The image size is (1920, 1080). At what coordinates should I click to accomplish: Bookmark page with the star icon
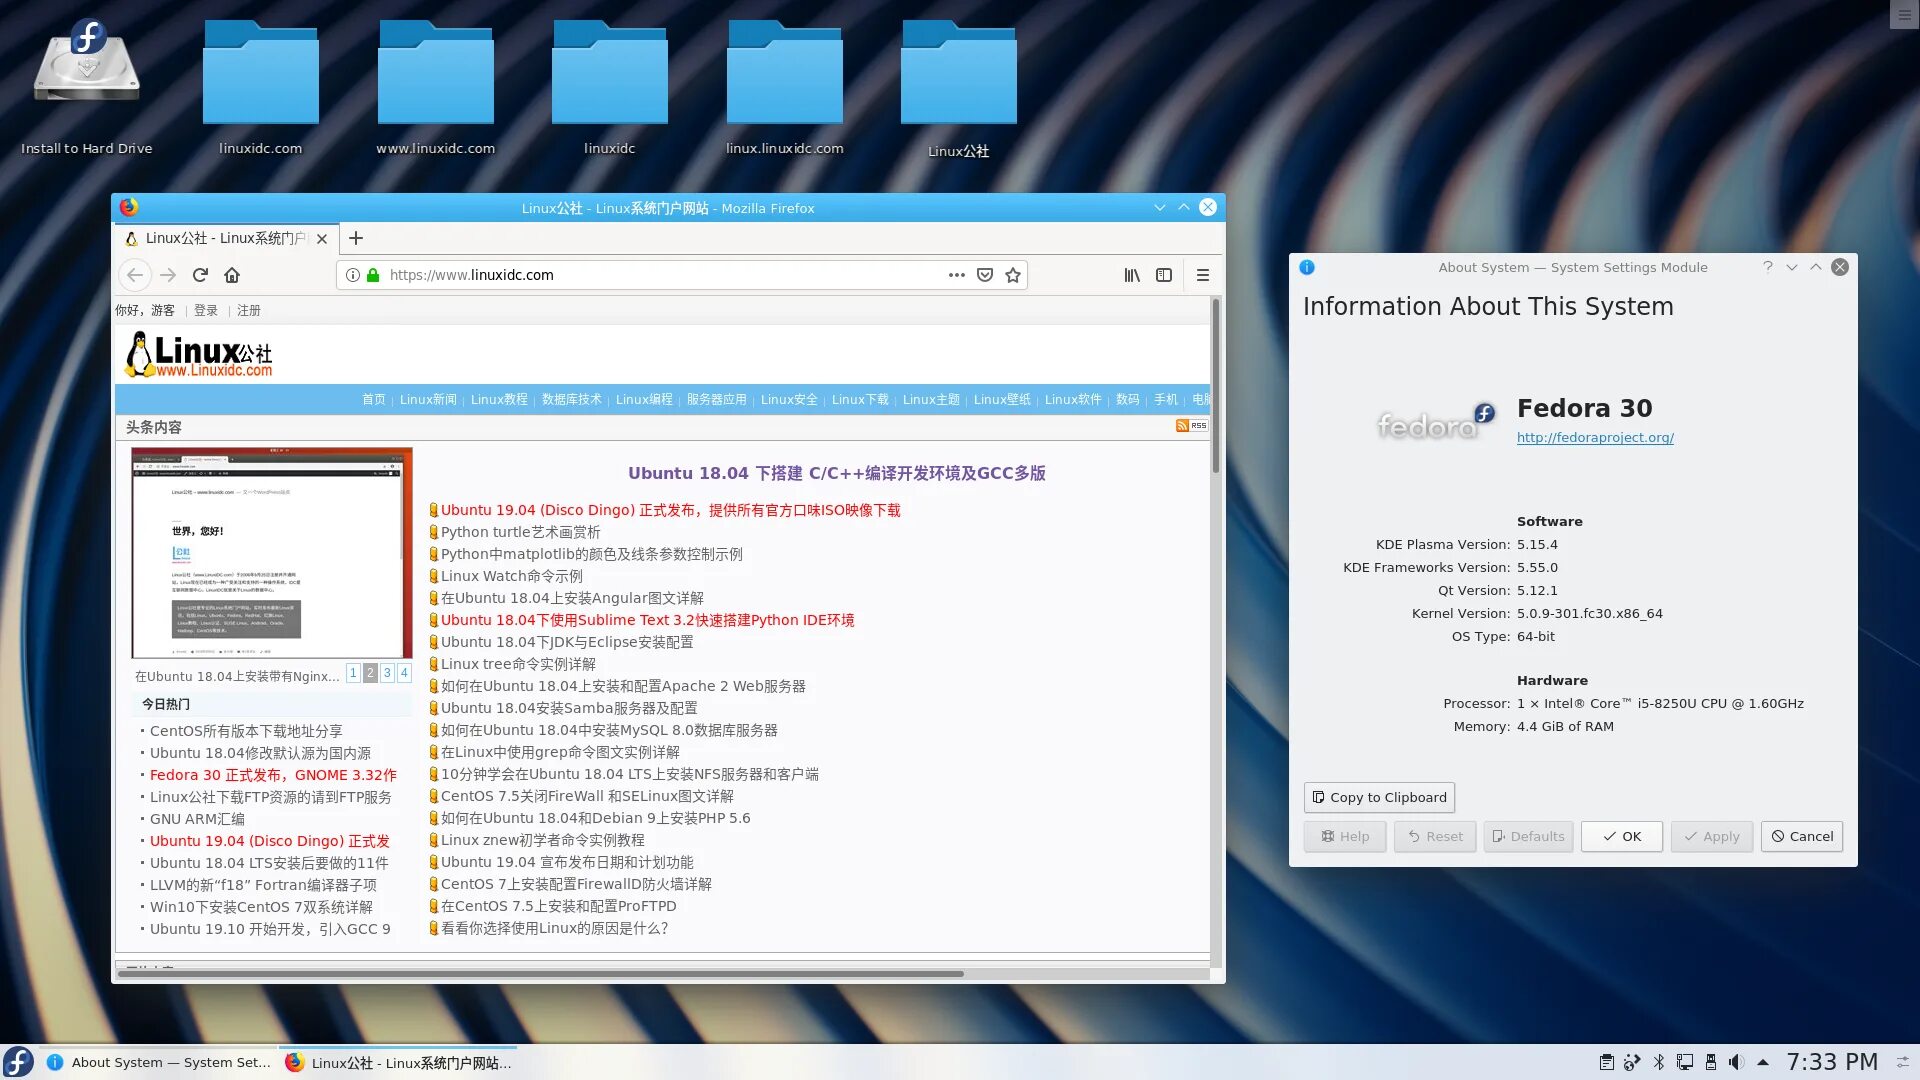click(1013, 275)
